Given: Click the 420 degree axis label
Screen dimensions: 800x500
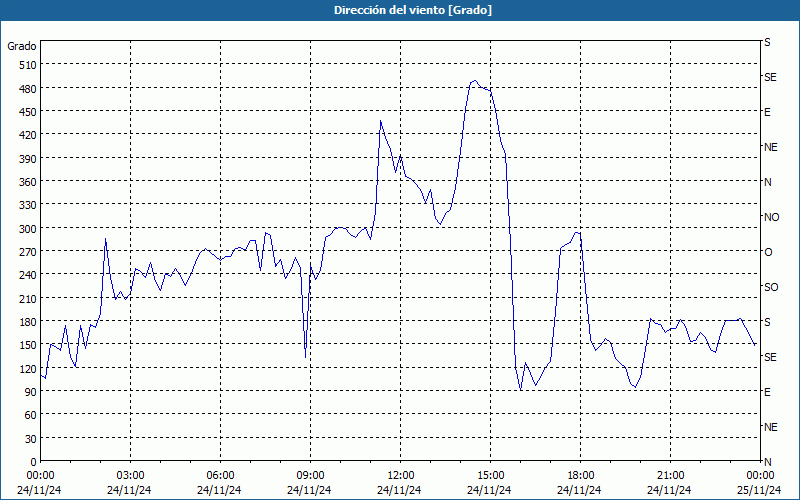Looking at the screenshot, I should (x=28, y=135).
